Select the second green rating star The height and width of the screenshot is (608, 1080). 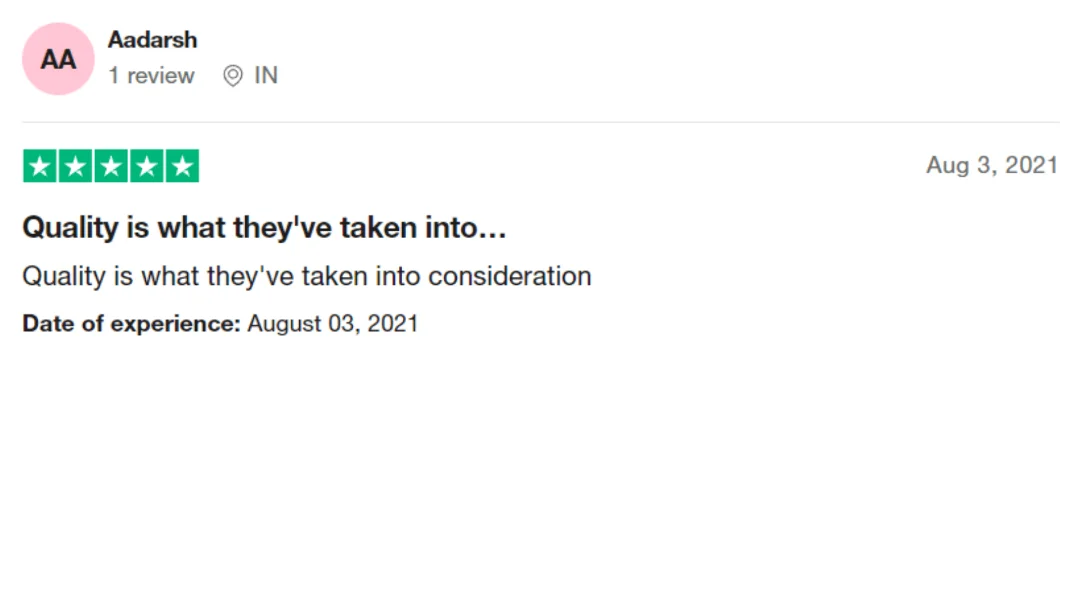point(76,166)
